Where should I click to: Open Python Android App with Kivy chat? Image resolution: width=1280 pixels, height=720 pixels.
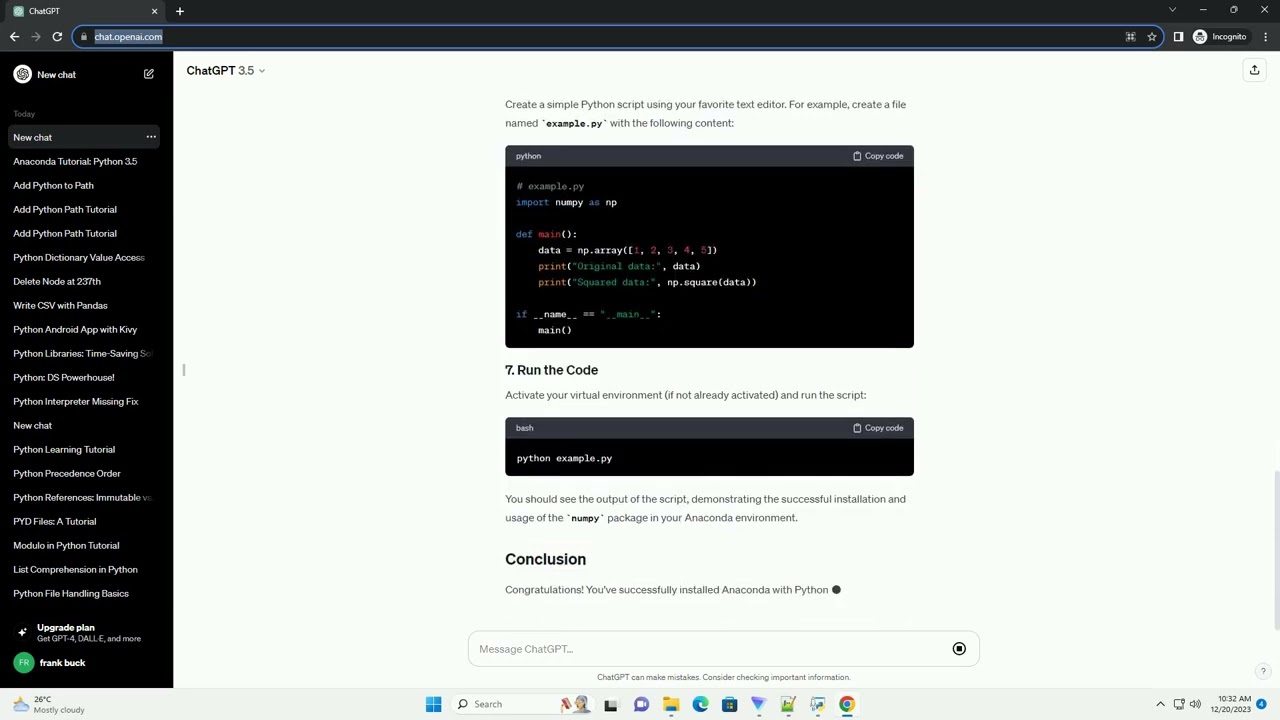75,329
